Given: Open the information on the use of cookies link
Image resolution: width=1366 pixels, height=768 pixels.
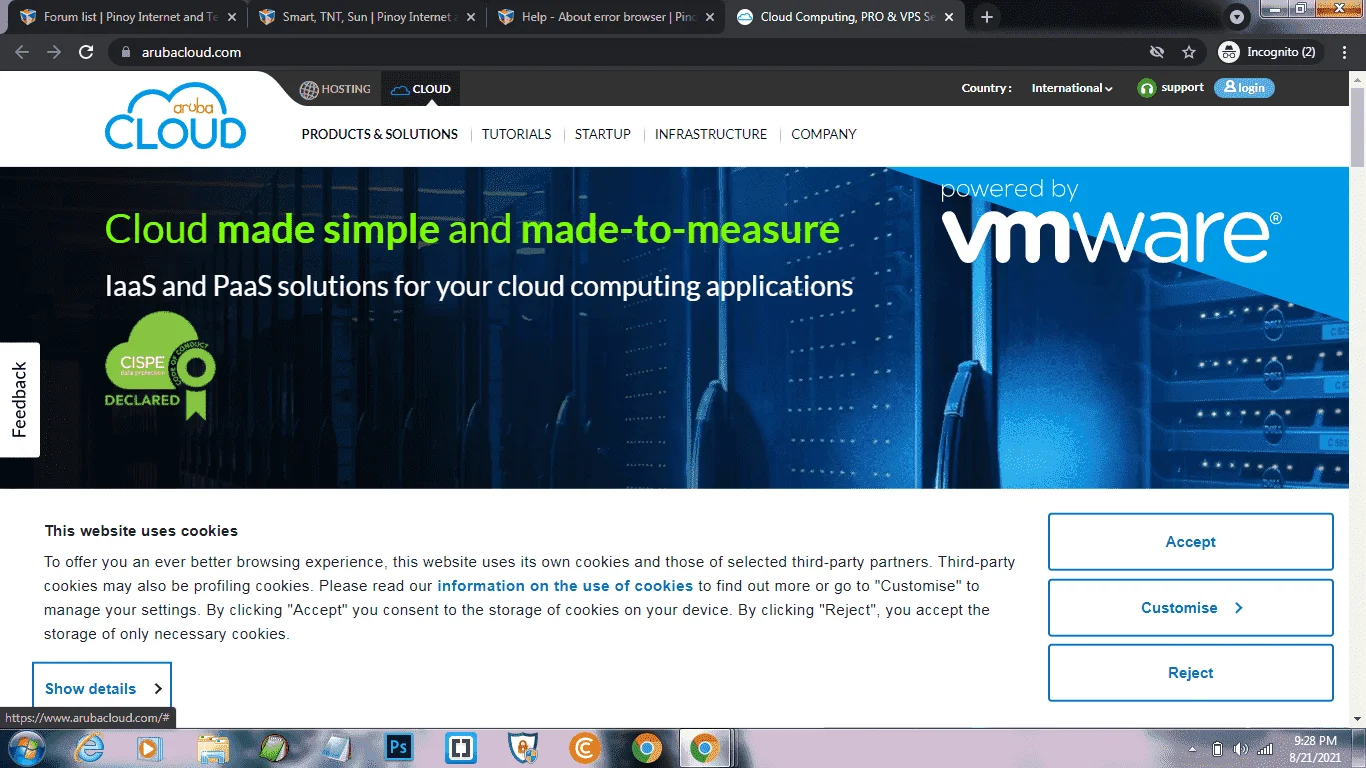Looking at the screenshot, I should [x=565, y=586].
